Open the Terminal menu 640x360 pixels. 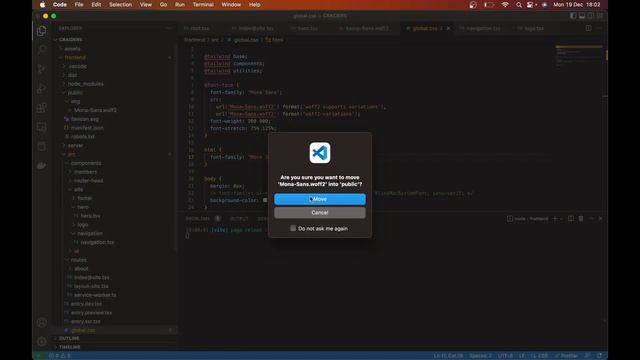[203, 5]
